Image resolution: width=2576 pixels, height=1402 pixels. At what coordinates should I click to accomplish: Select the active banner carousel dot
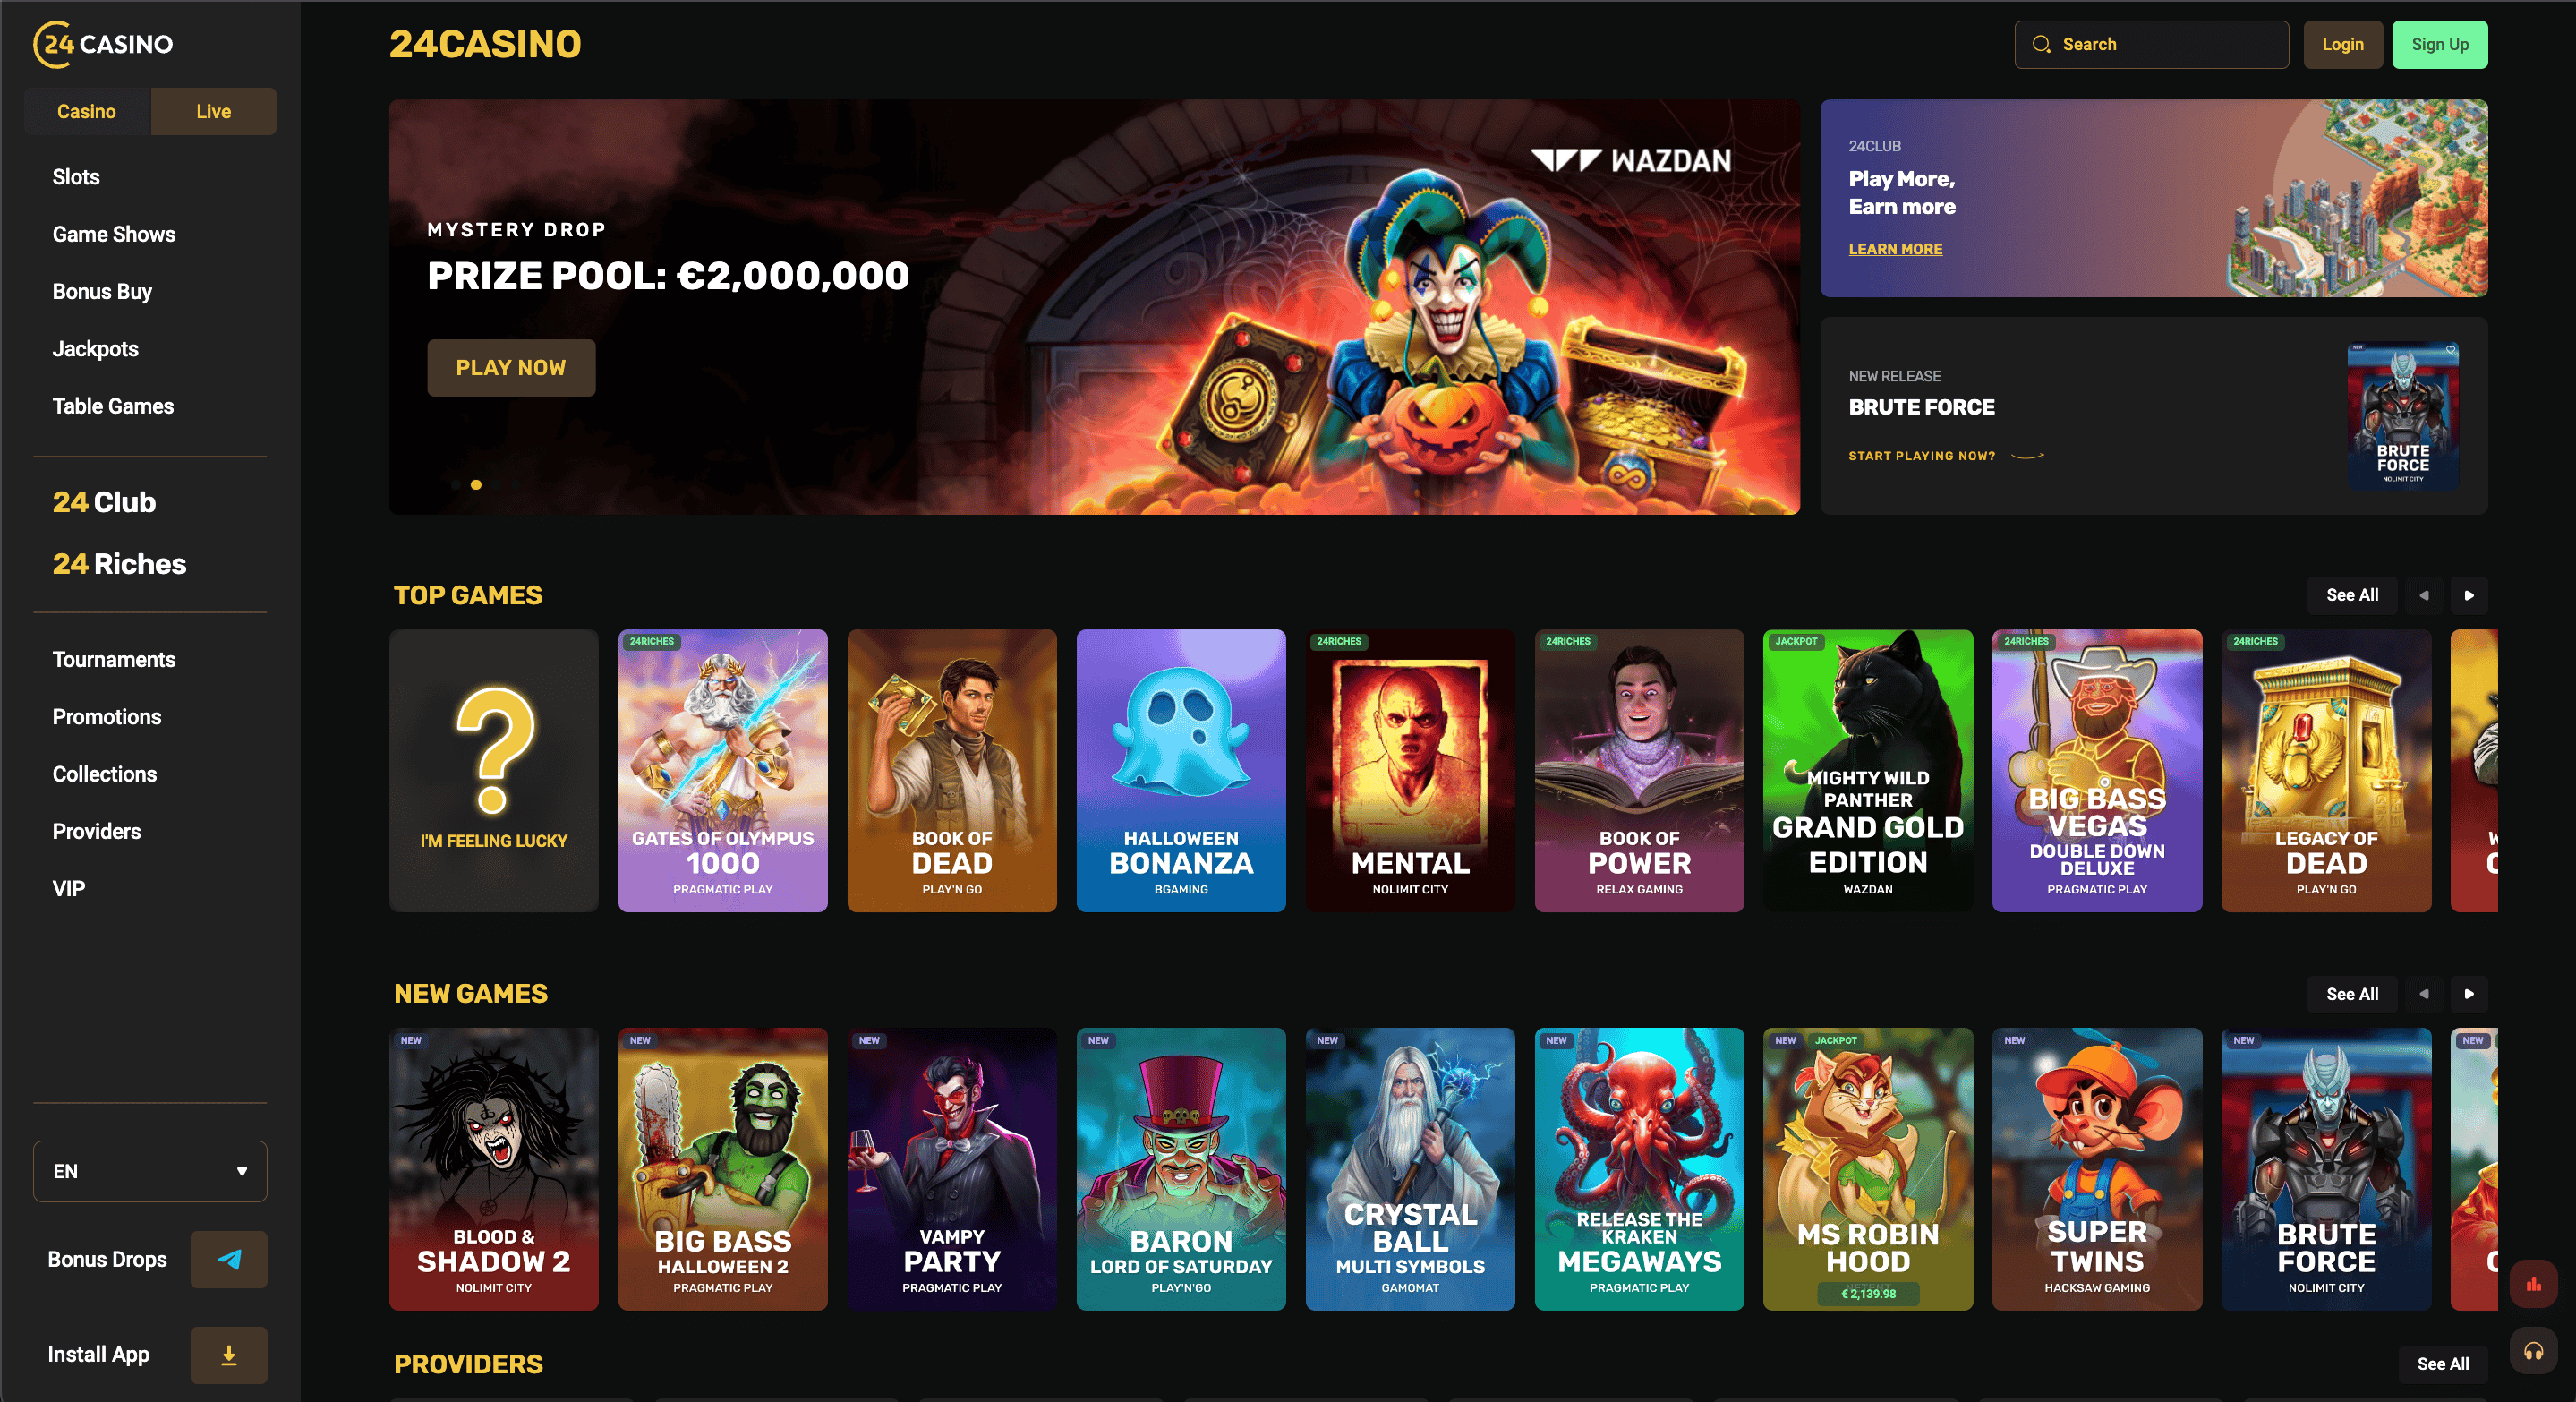(476, 485)
